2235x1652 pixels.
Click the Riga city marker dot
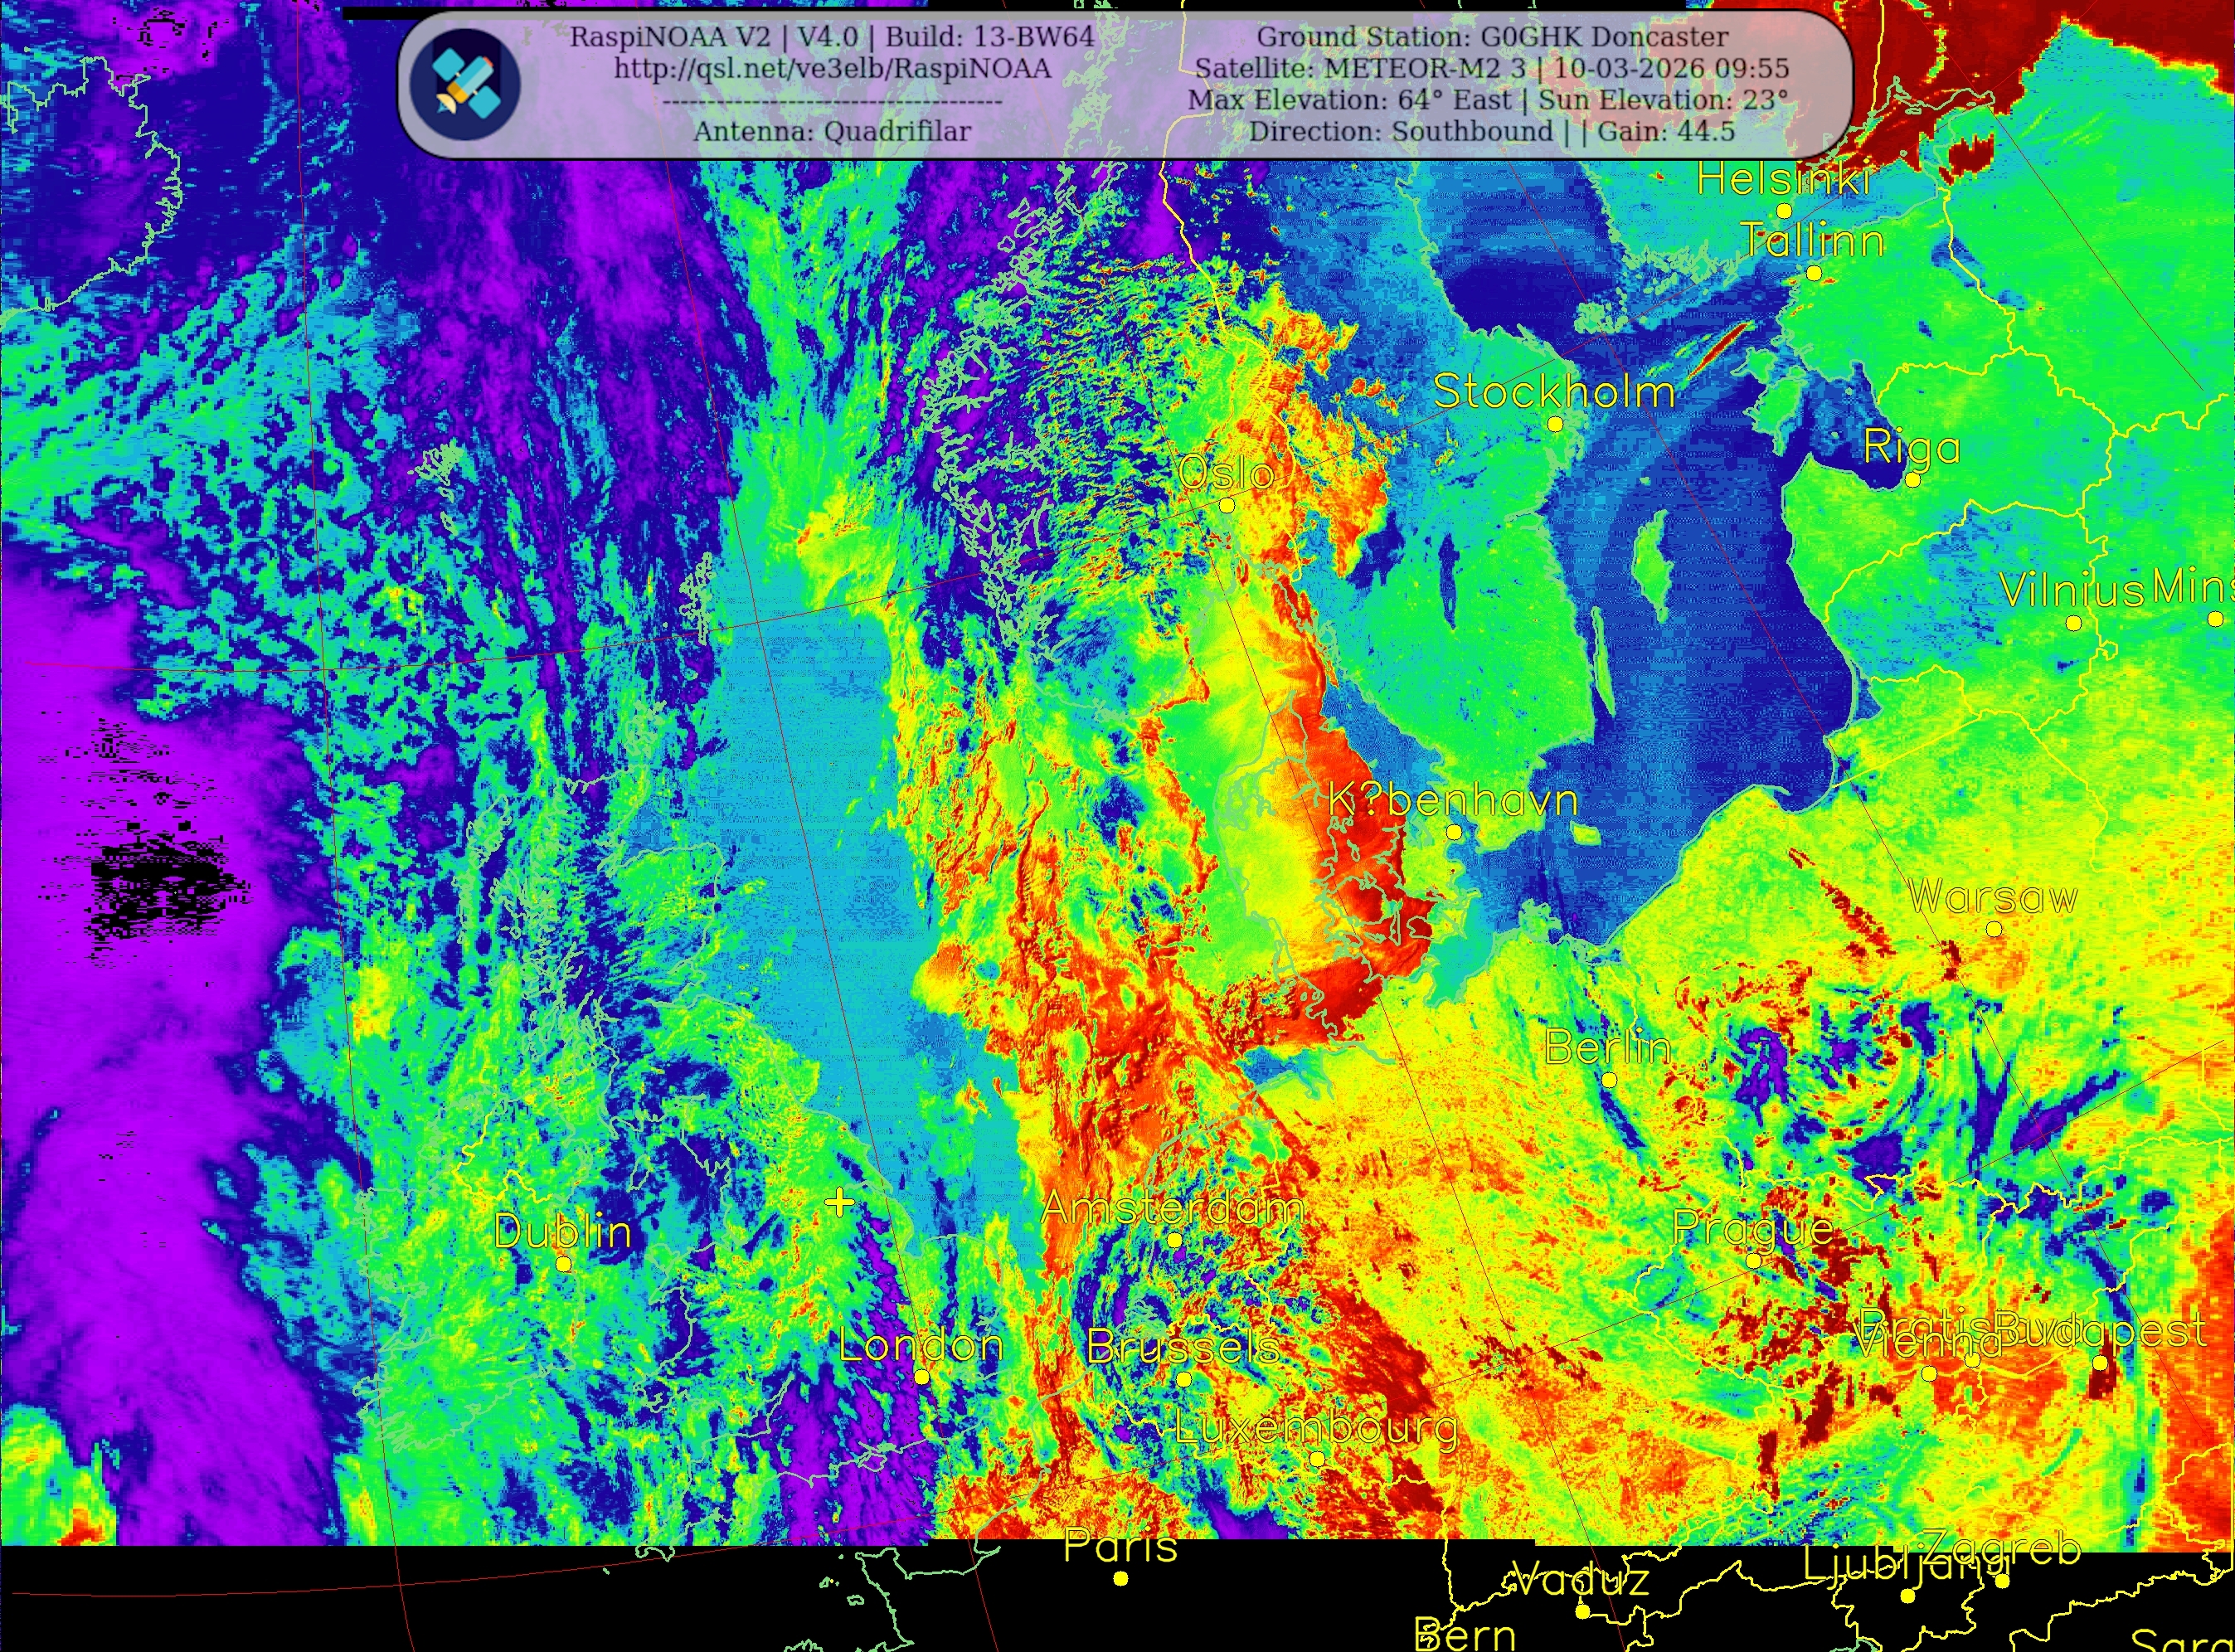point(1912,479)
